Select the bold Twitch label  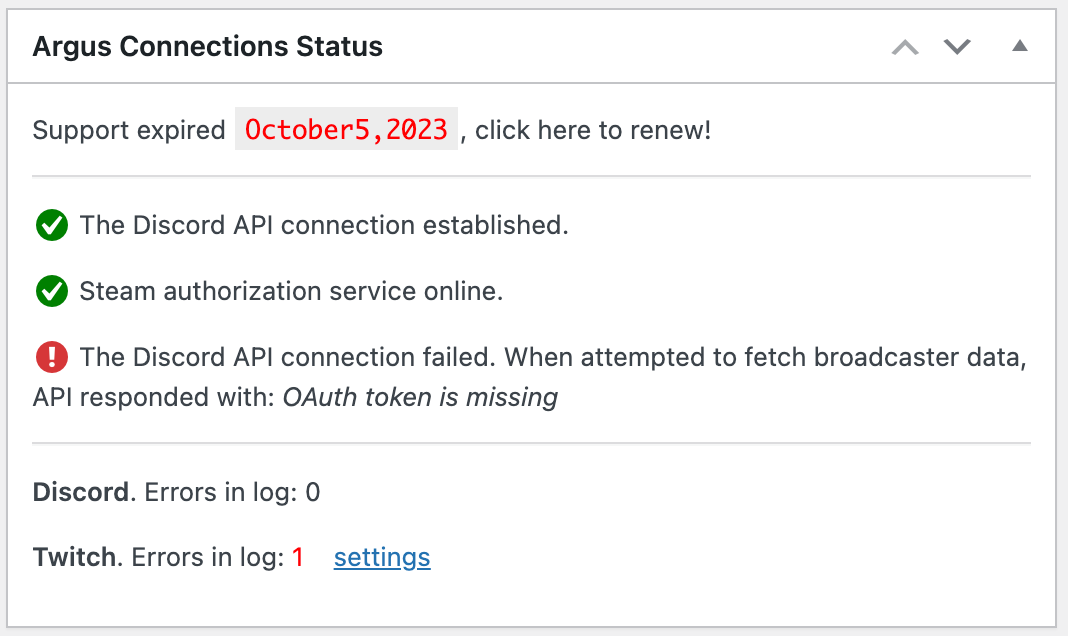click(74, 558)
